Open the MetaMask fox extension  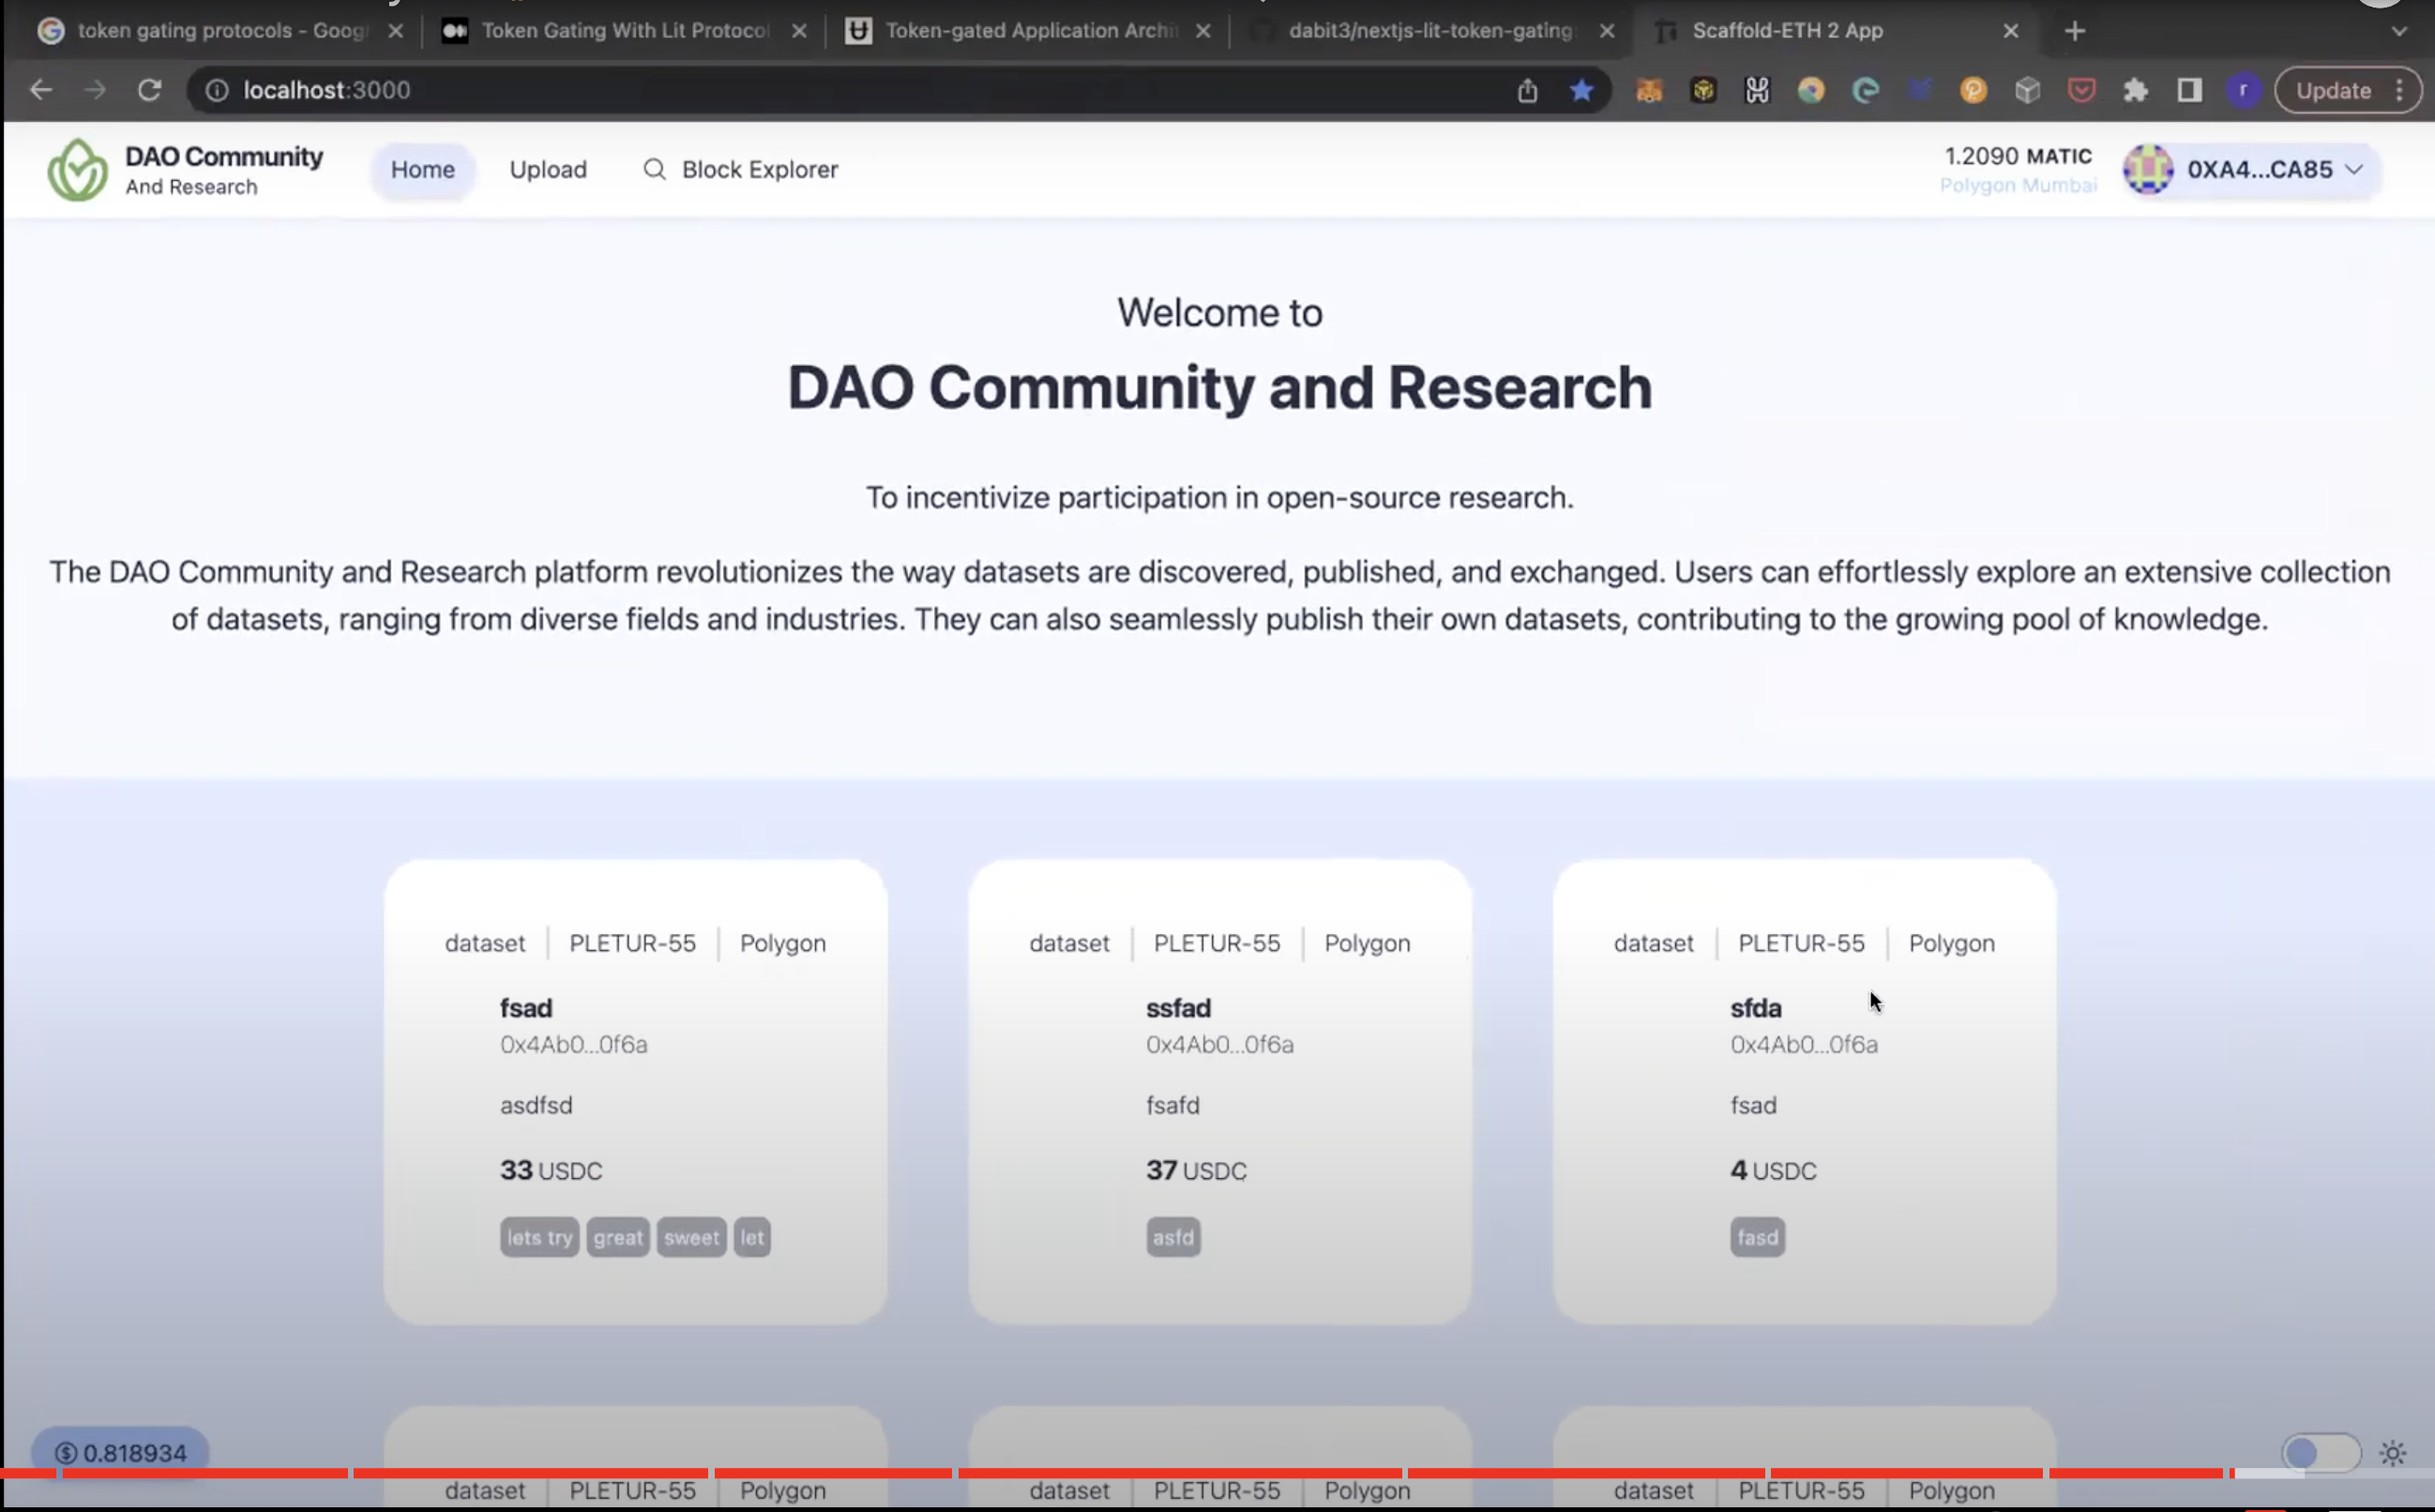(1649, 90)
